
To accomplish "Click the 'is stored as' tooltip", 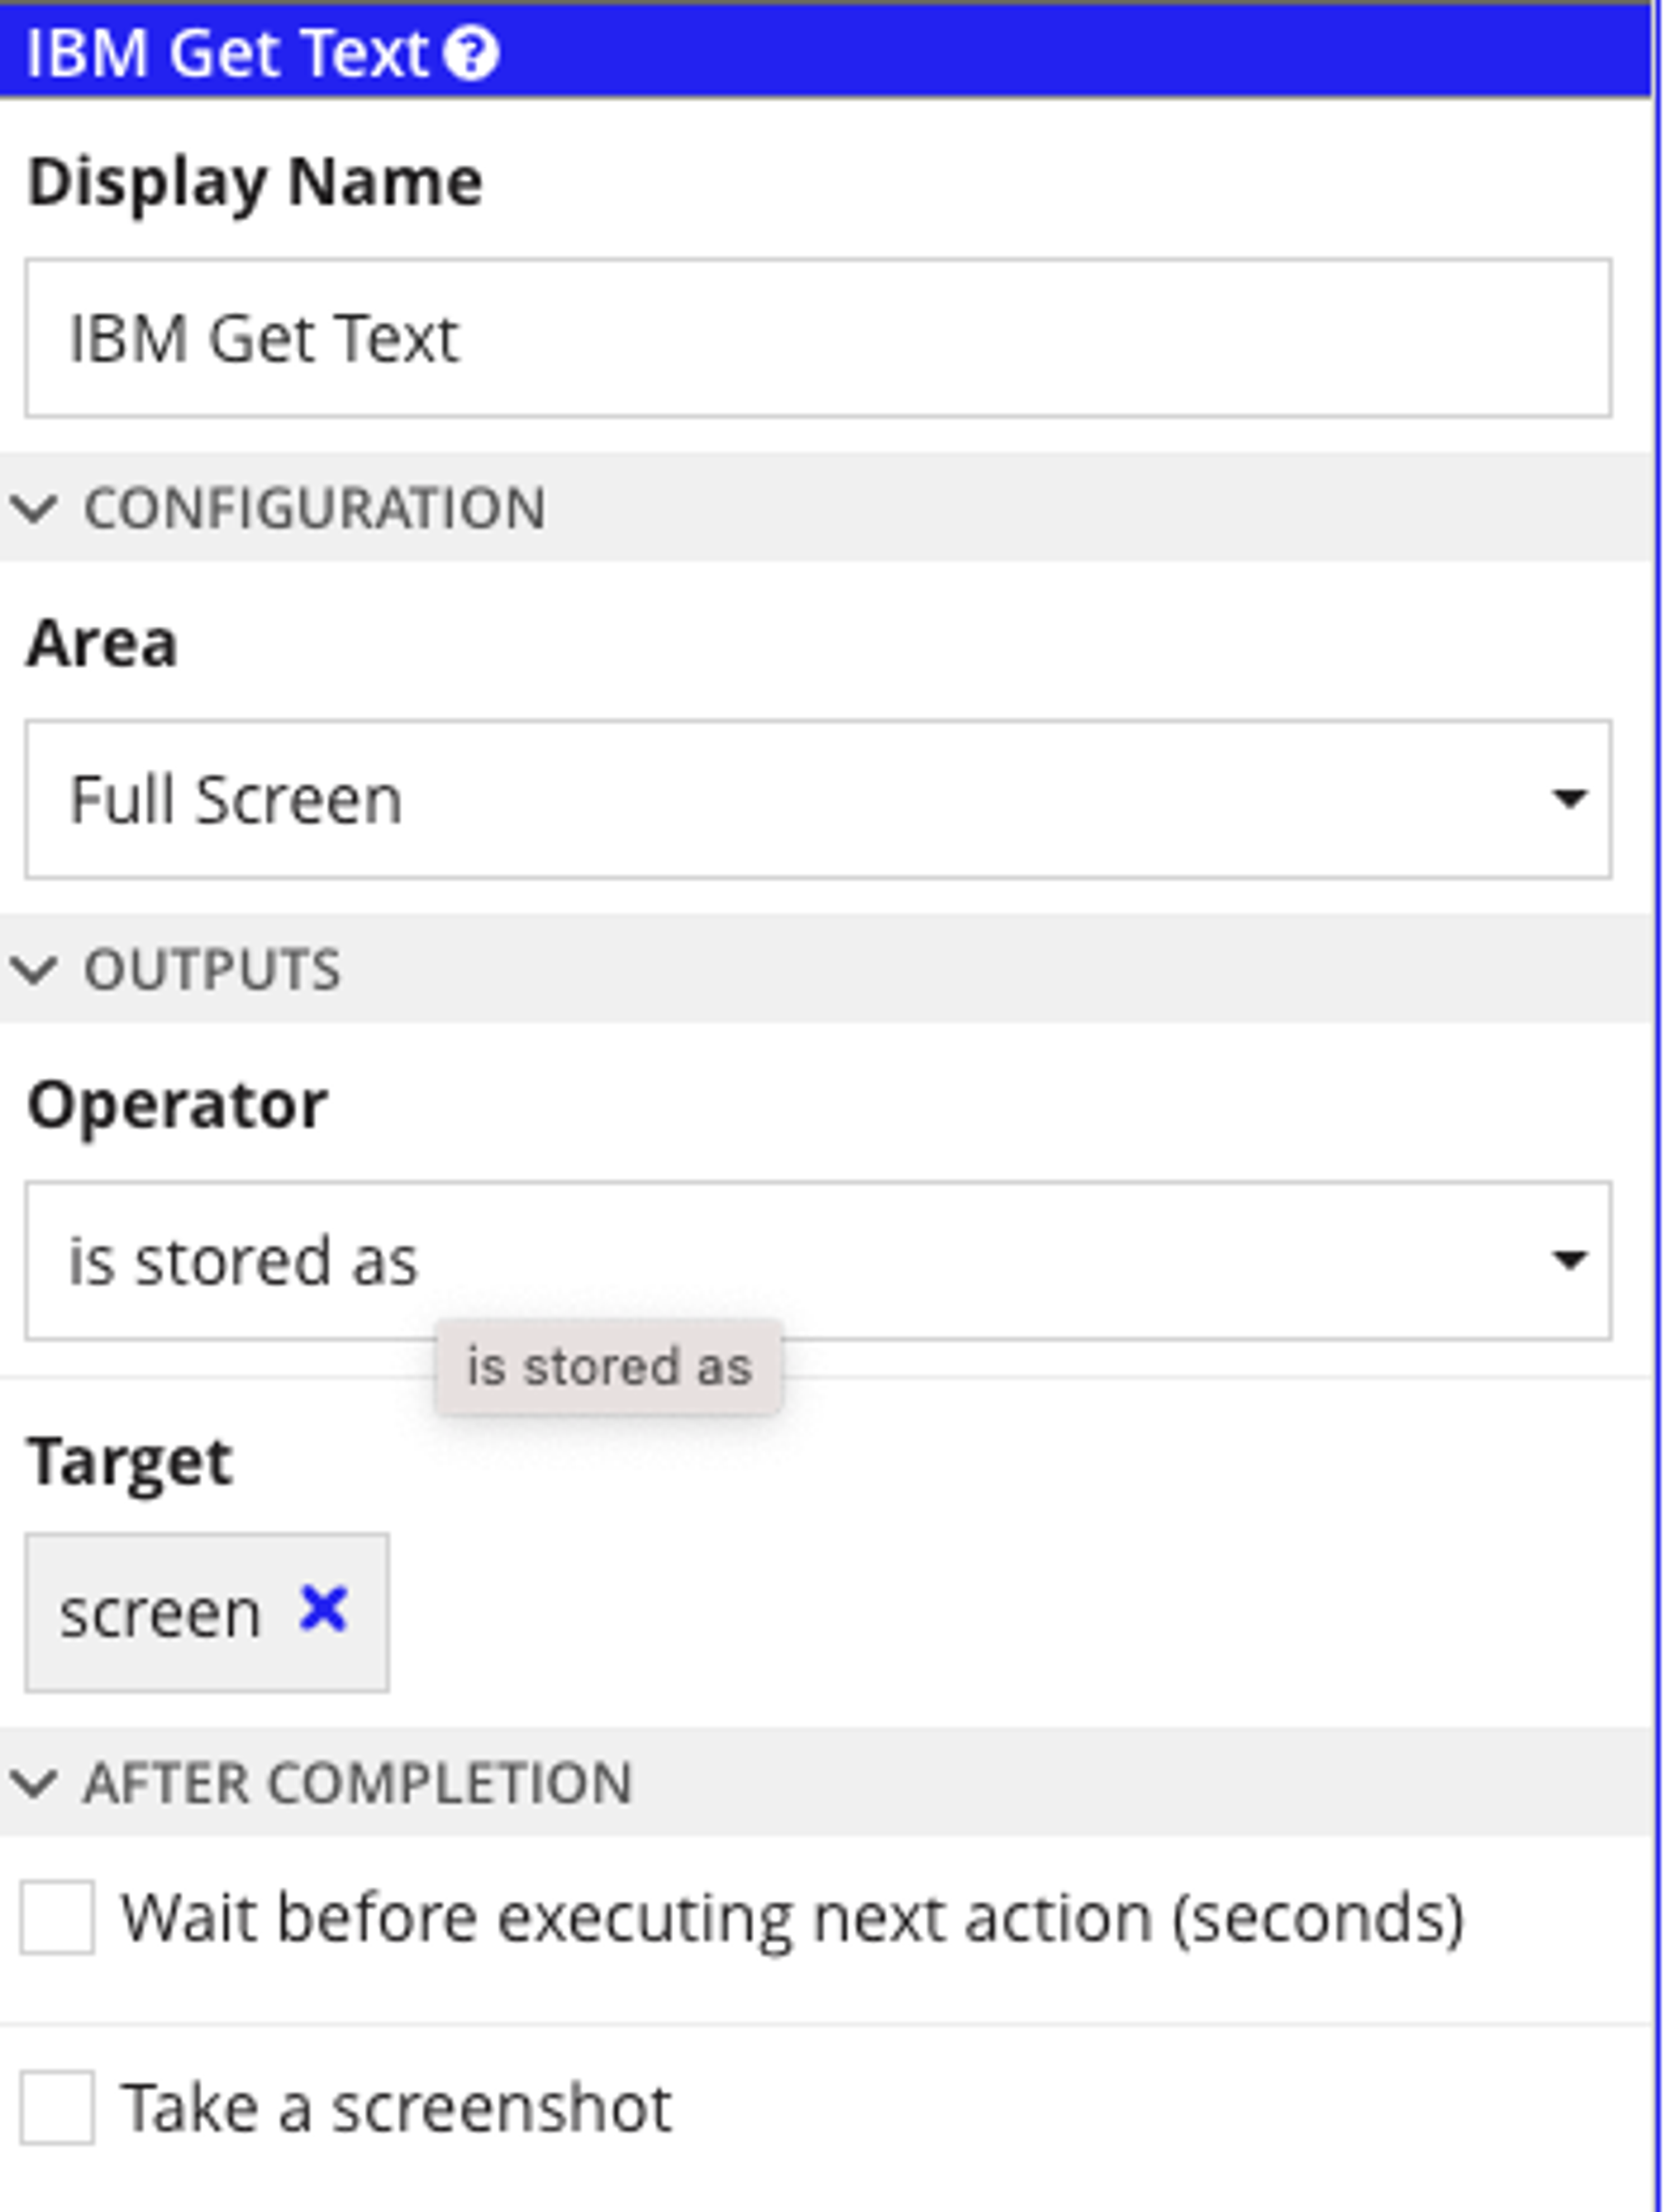I will pos(609,1367).
